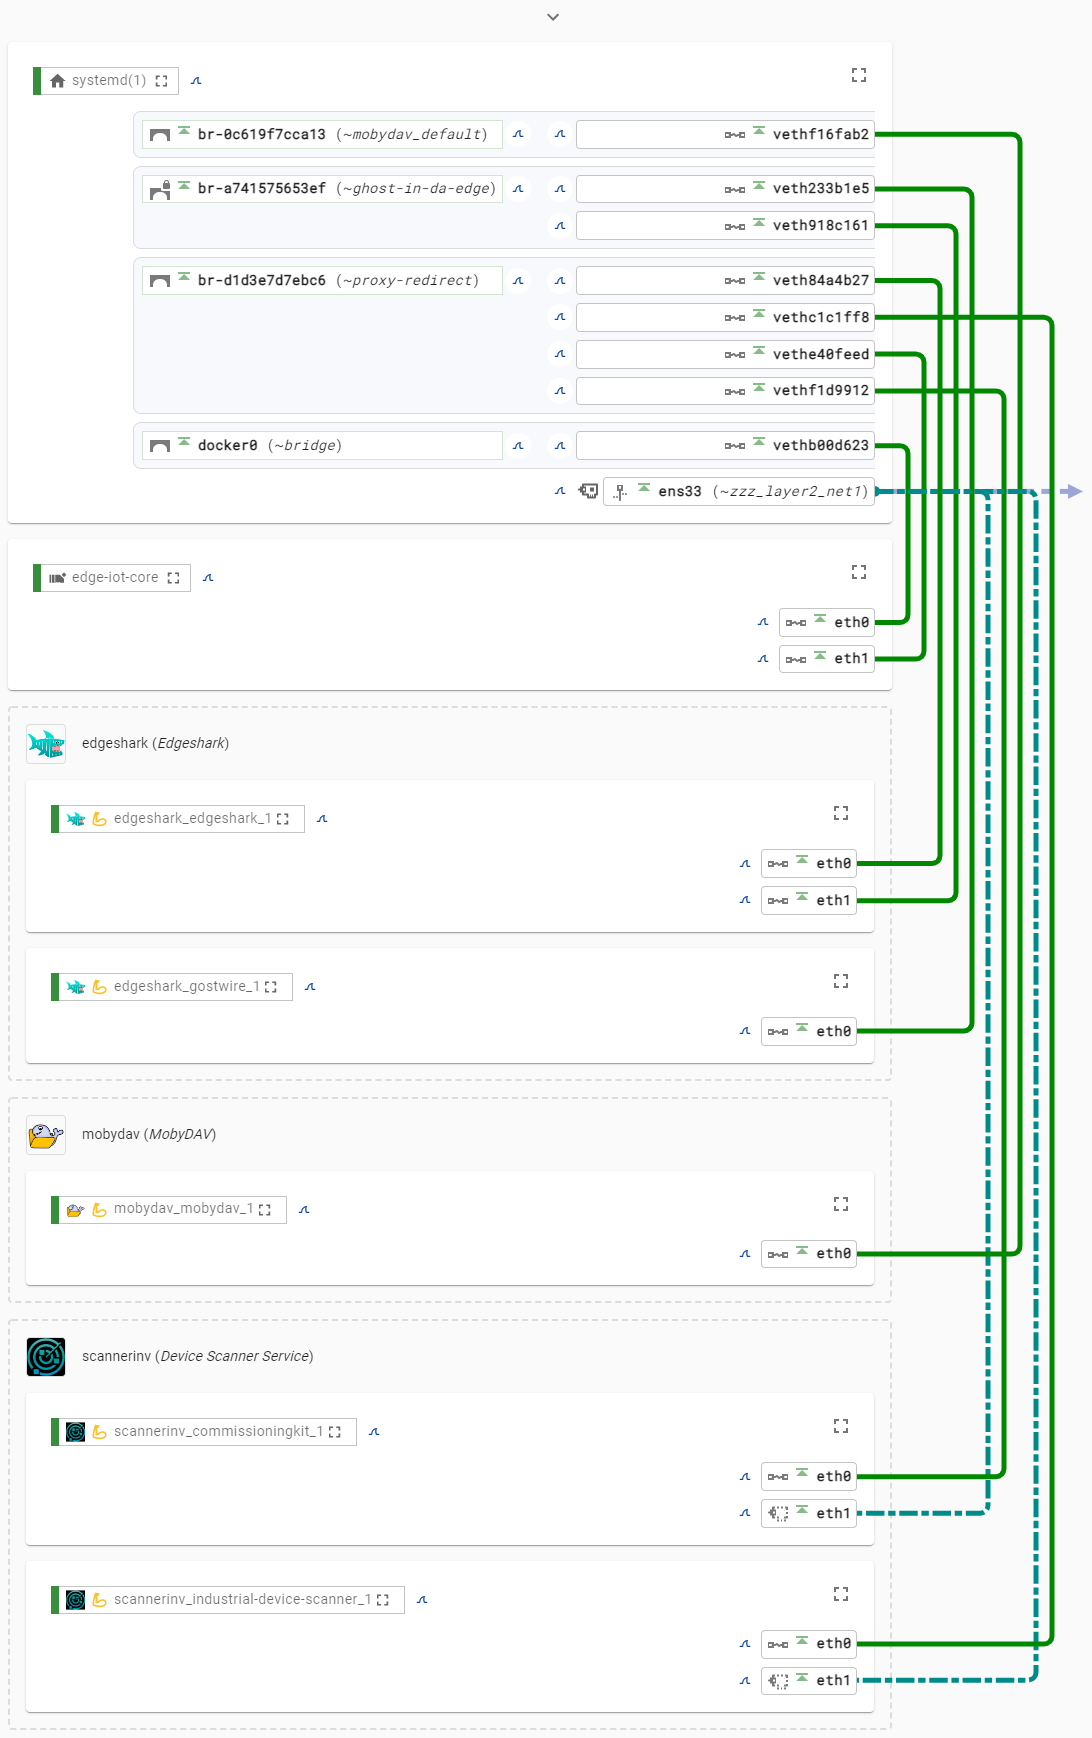Click the network card icon beside ens33
Image resolution: width=1092 pixels, height=1738 pixels.
589,491
